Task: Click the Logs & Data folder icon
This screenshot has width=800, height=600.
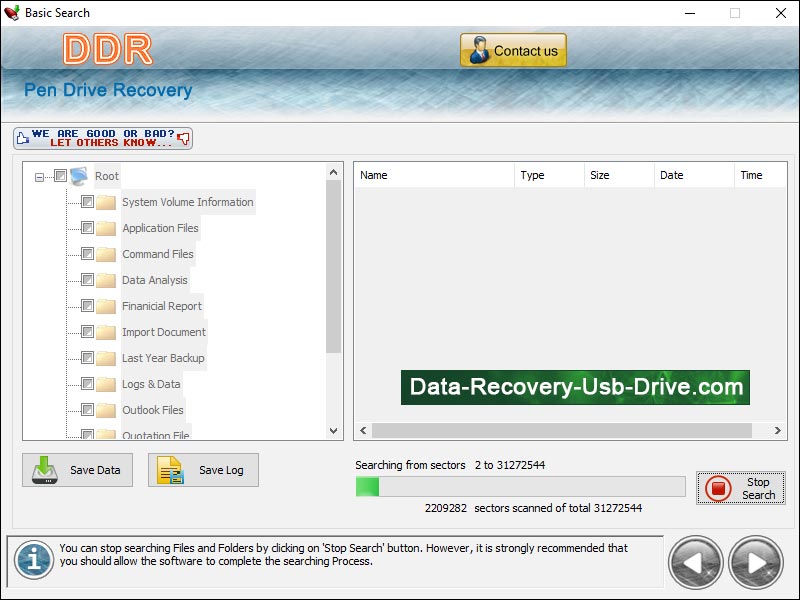Action: [x=106, y=384]
